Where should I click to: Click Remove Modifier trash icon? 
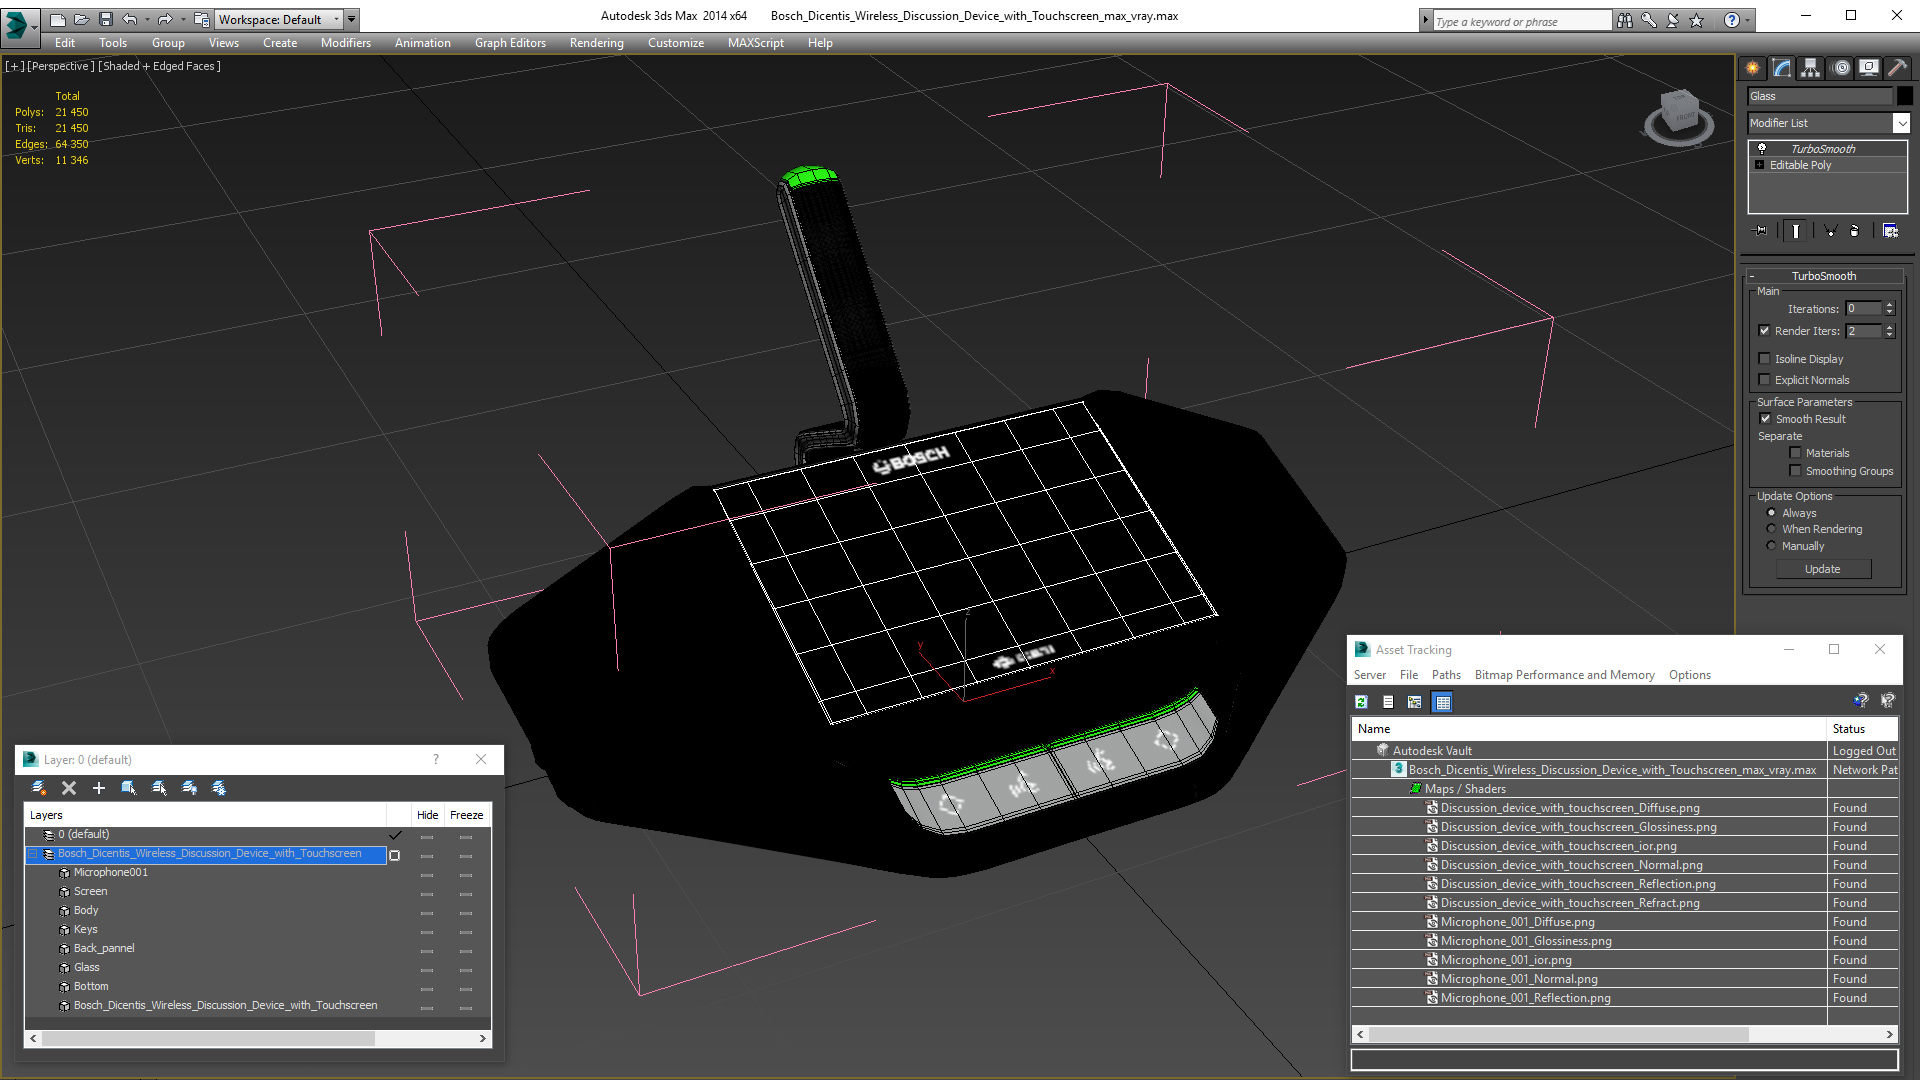tap(1855, 231)
